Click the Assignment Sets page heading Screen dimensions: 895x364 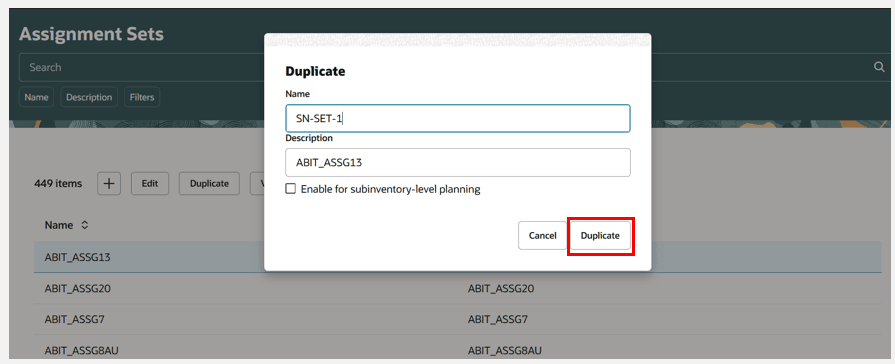coord(91,34)
